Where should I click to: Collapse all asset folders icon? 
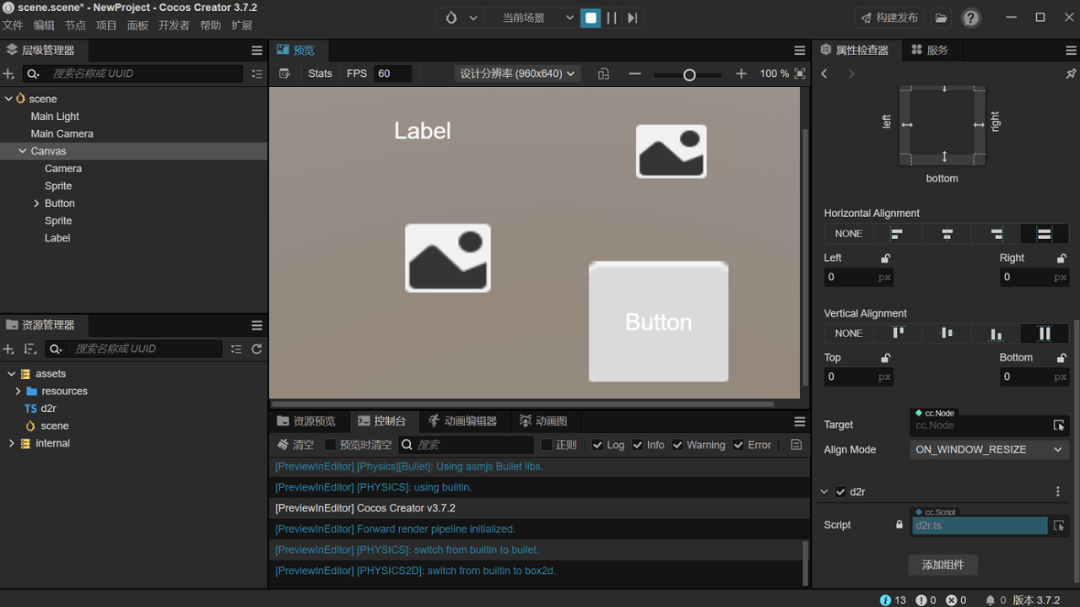(x=236, y=349)
